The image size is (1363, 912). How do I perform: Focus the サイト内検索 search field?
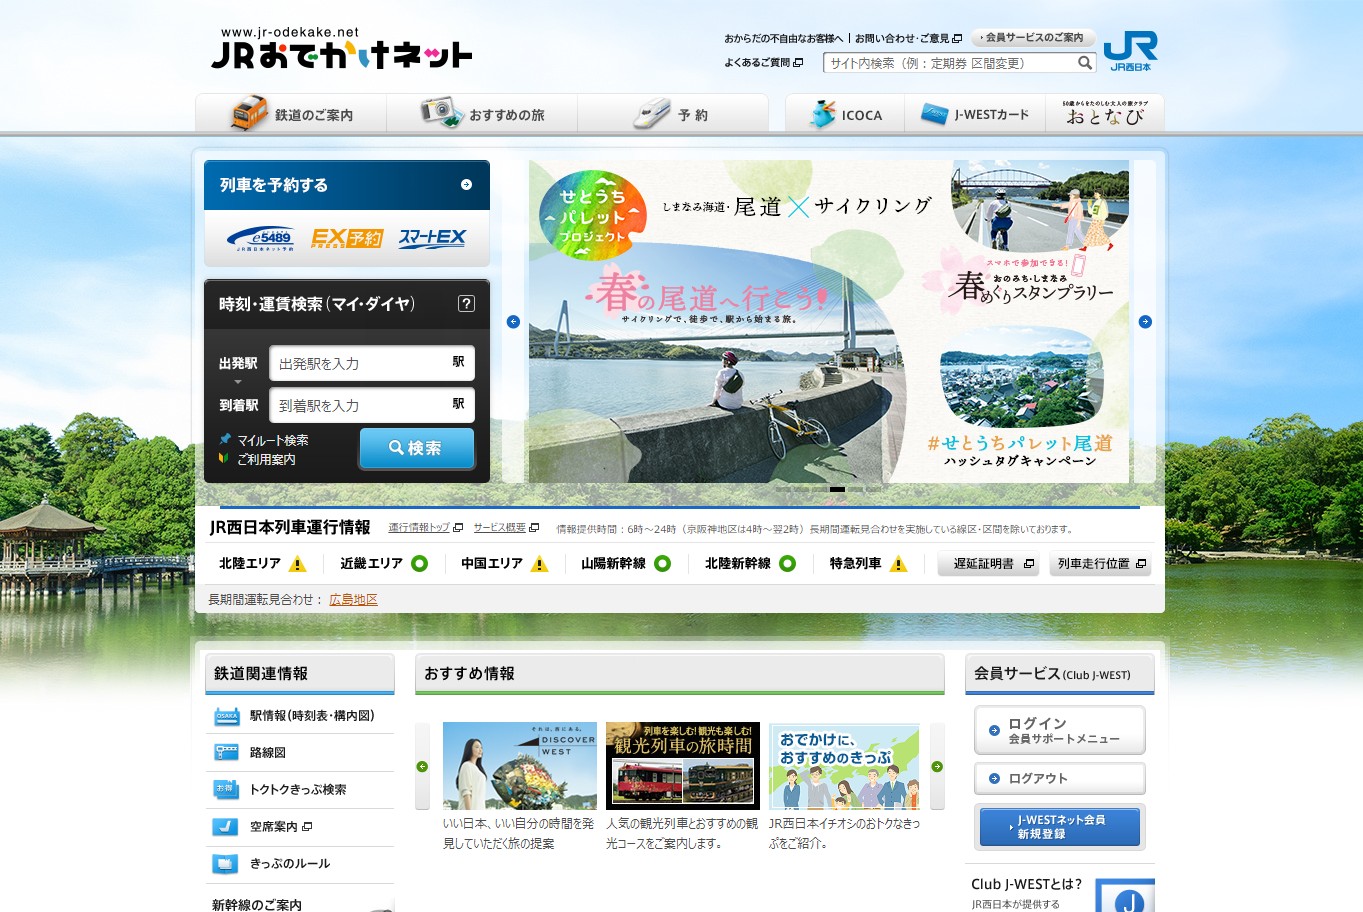tap(950, 63)
